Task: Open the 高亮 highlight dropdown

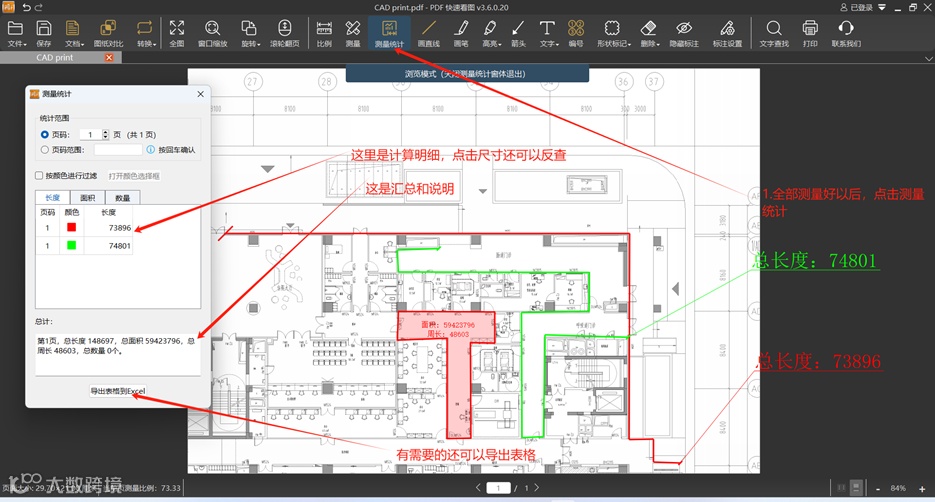Action: click(x=491, y=33)
